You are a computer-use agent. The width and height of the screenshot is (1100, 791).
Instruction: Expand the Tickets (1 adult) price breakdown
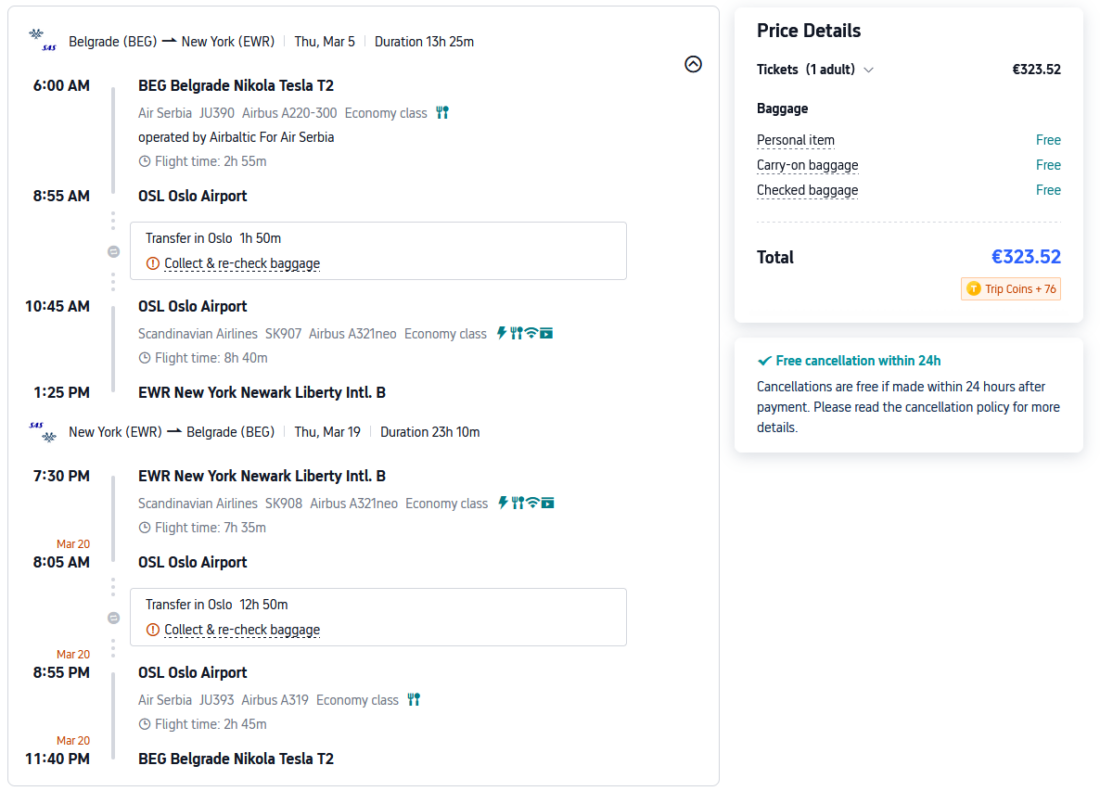[x=868, y=70]
